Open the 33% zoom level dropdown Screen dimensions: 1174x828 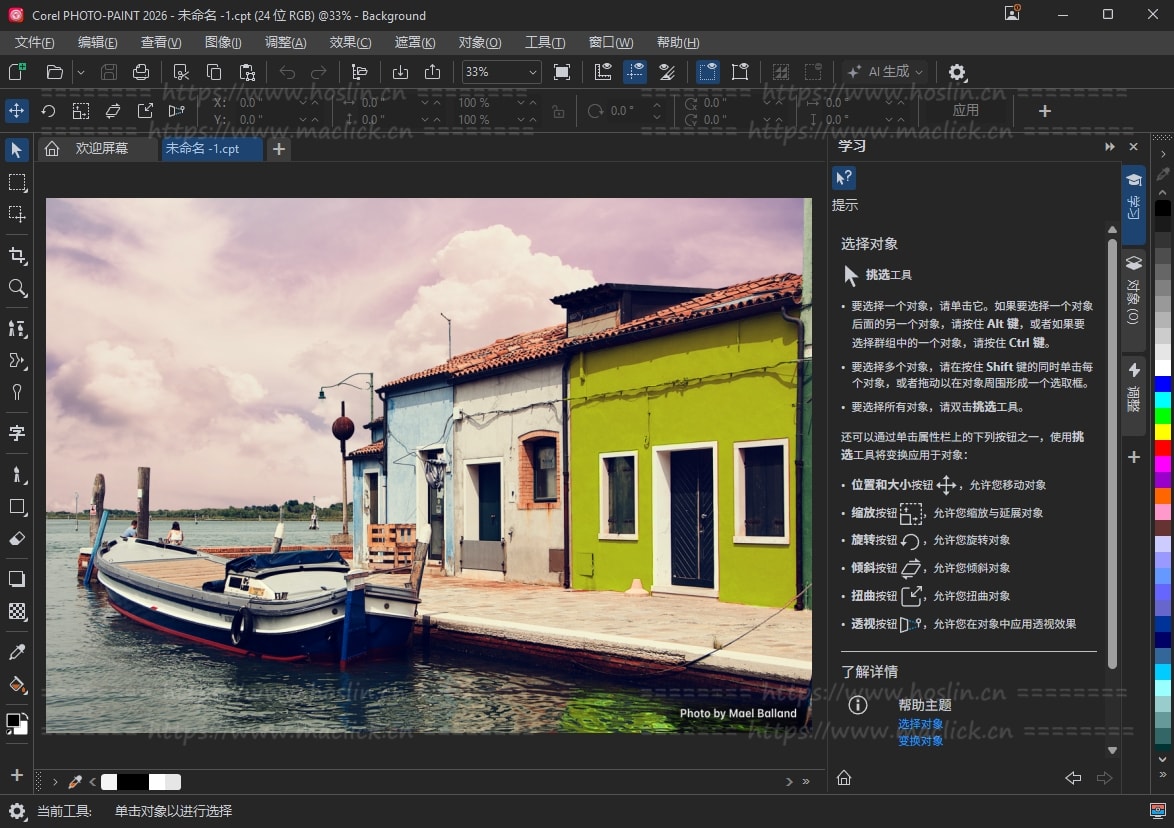[532, 72]
